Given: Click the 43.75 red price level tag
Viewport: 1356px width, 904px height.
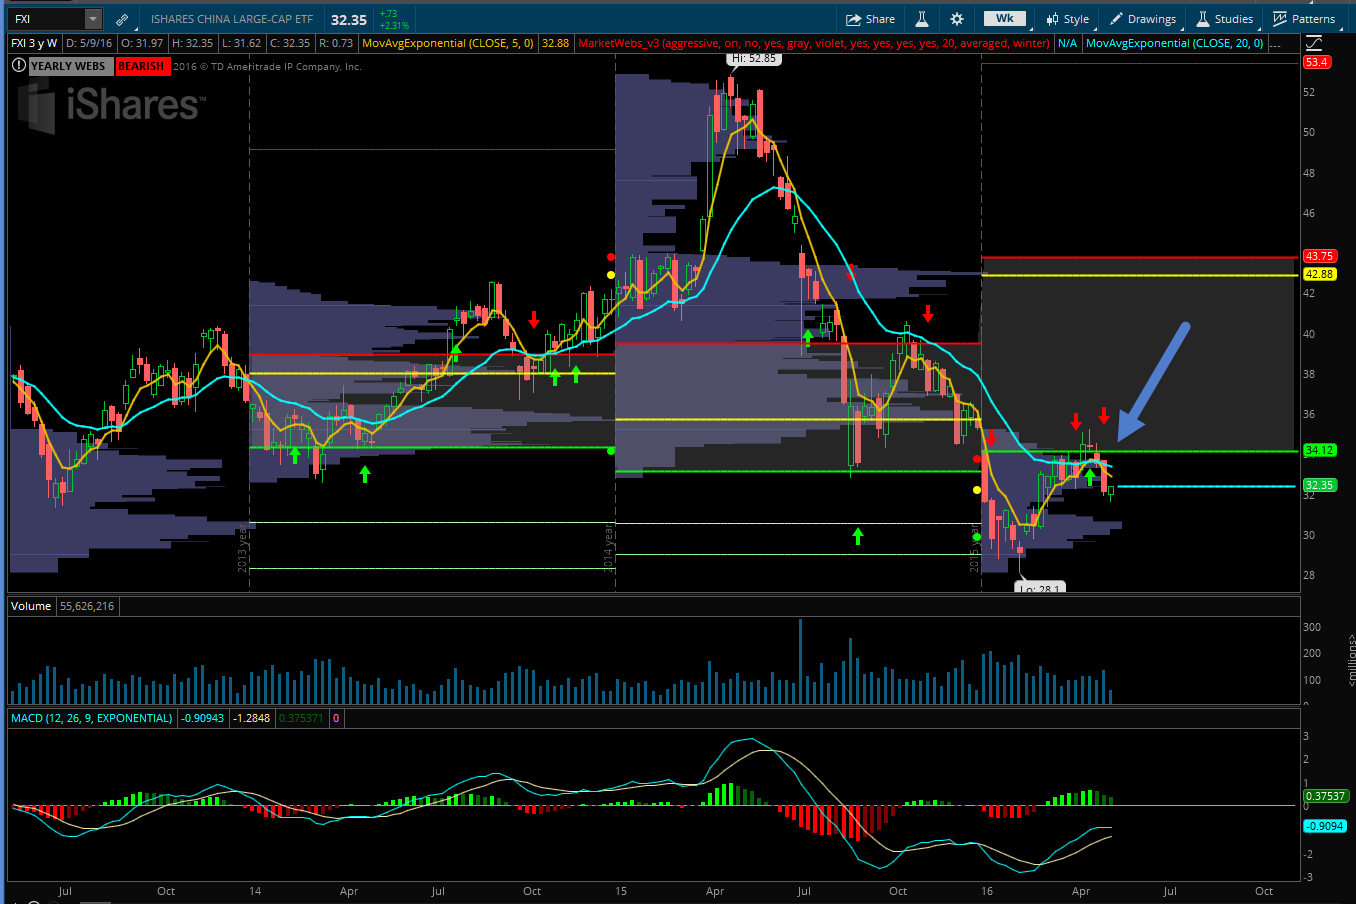Looking at the screenshot, I should pyautogui.click(x=1319, y=256).
